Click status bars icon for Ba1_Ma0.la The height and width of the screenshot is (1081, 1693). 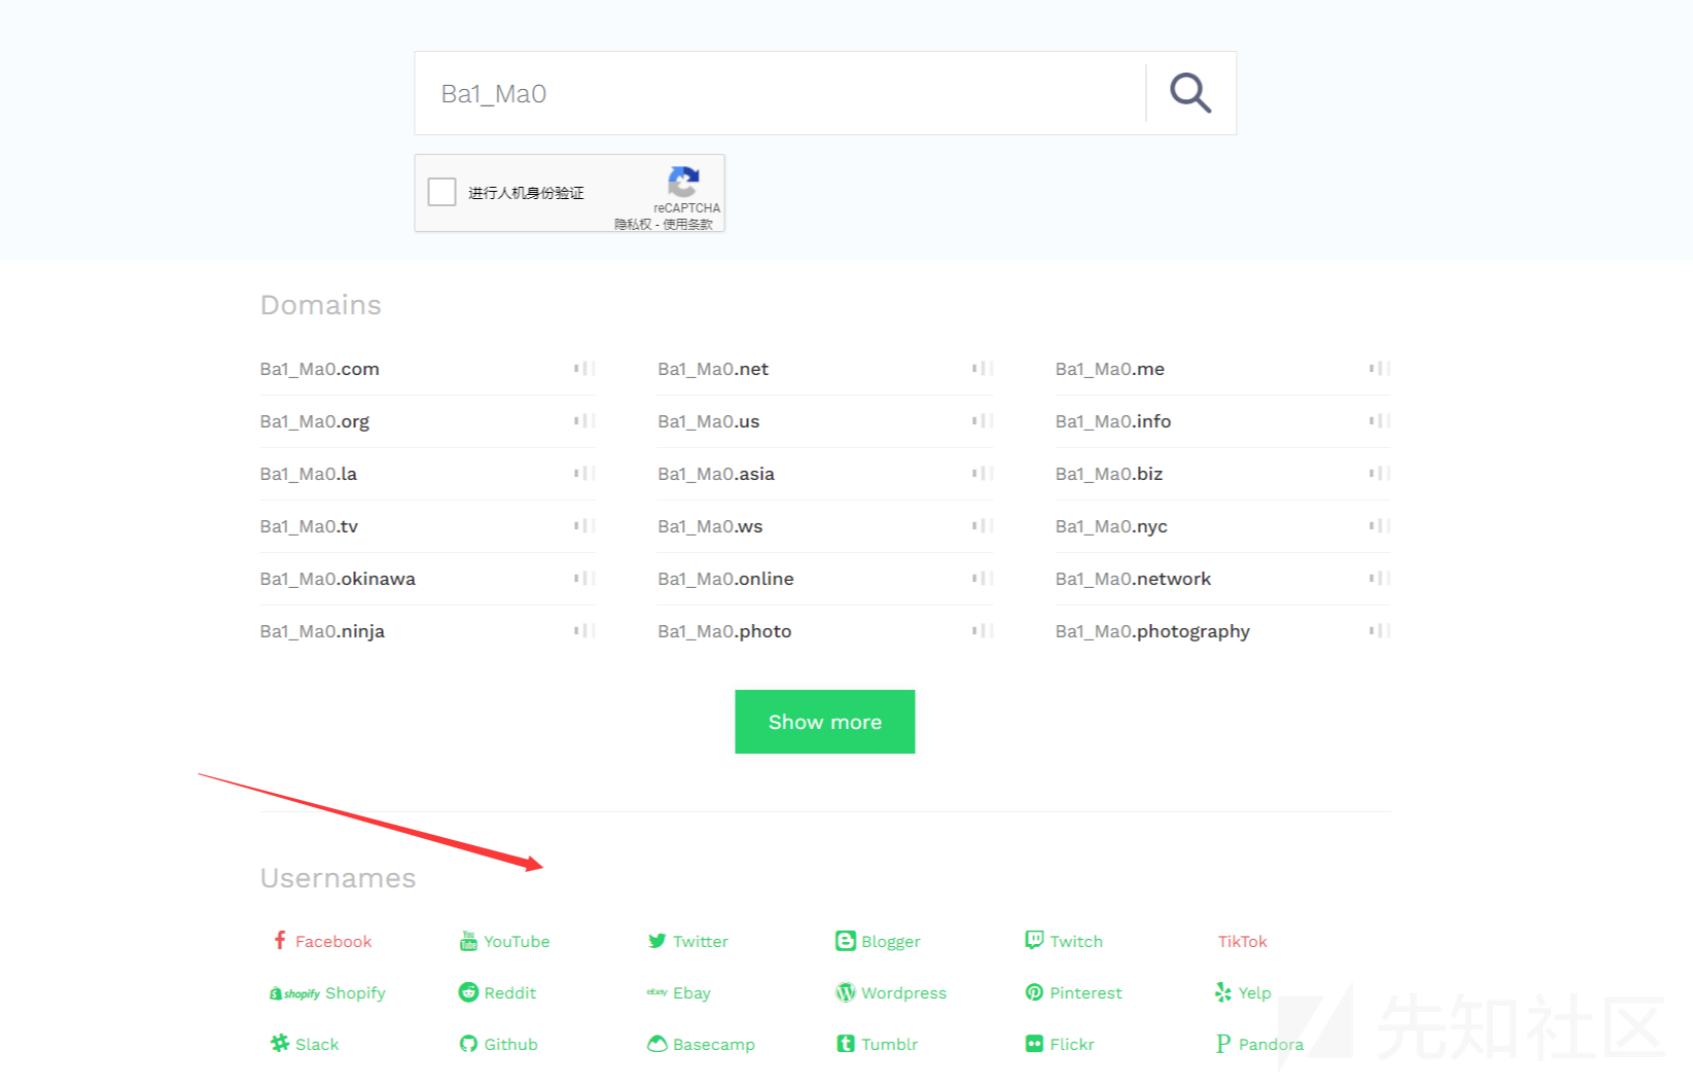pos(585,473)
